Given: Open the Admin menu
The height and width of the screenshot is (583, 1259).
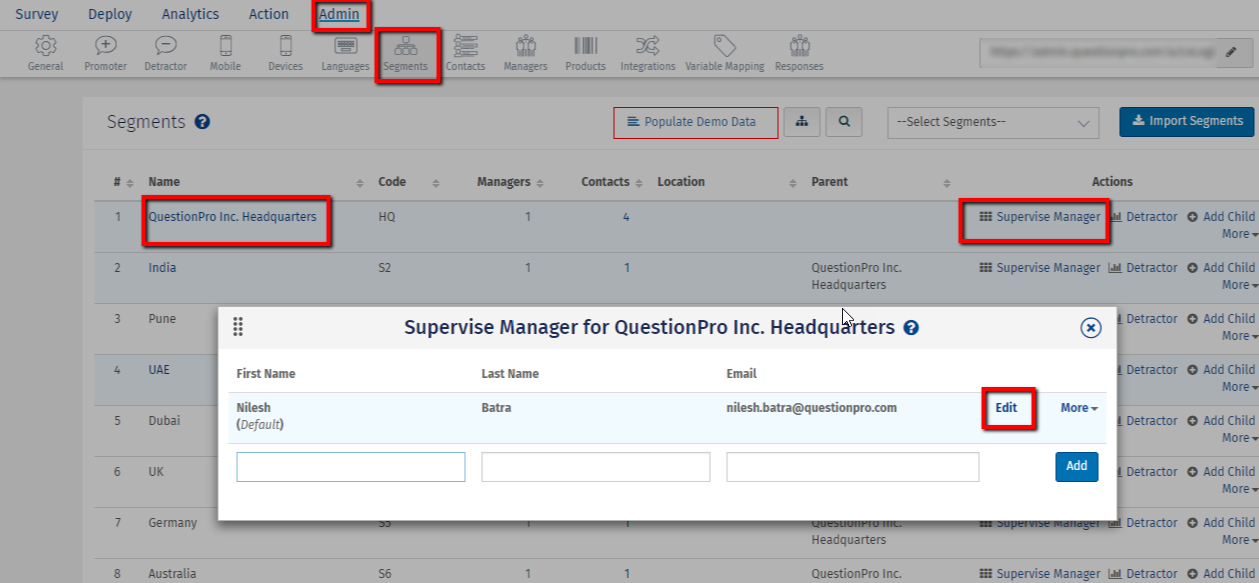Looking at the screenshot, I should click(x=339, y=14).
